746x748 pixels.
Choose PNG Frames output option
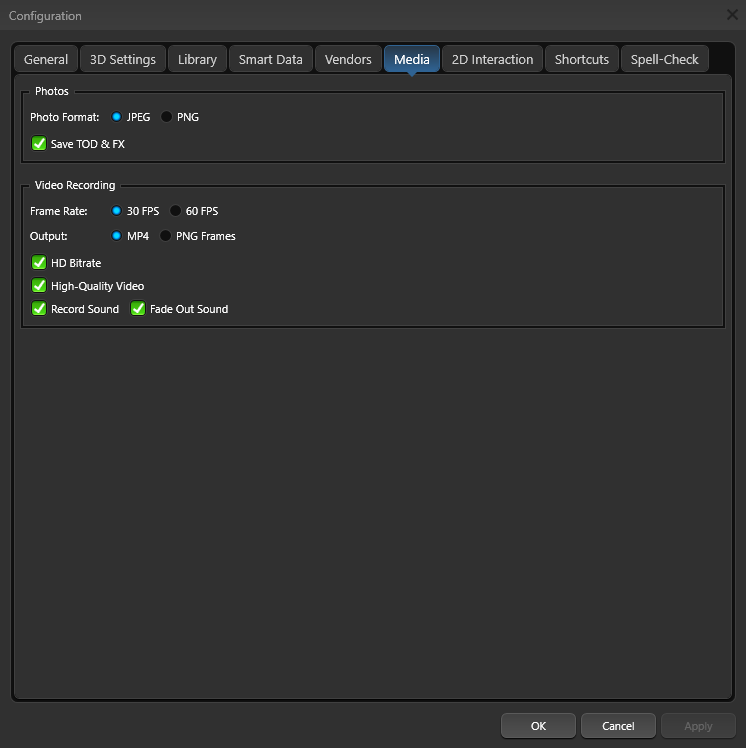(166, 236)
